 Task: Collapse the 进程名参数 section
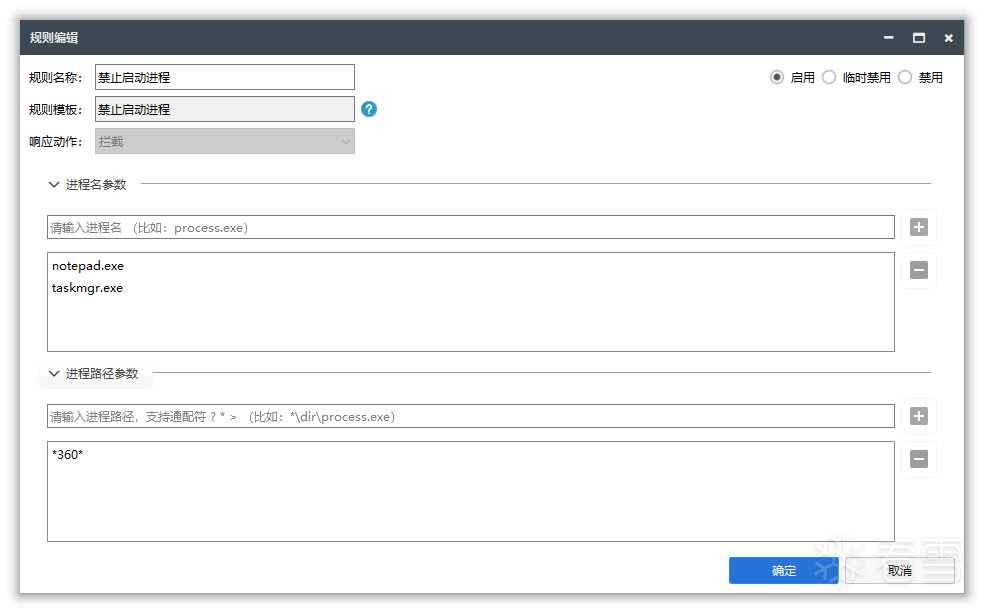(54, 184)
